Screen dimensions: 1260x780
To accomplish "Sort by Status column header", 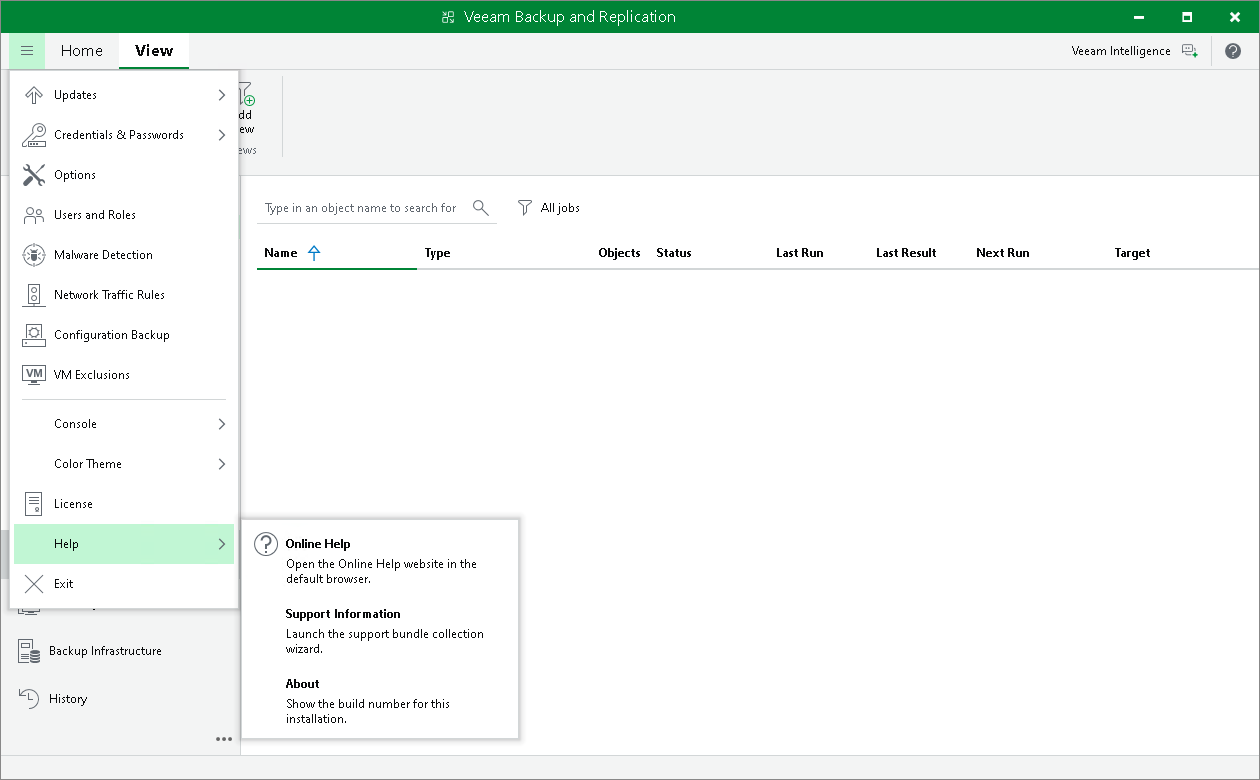I will click(x=674, y=253).
